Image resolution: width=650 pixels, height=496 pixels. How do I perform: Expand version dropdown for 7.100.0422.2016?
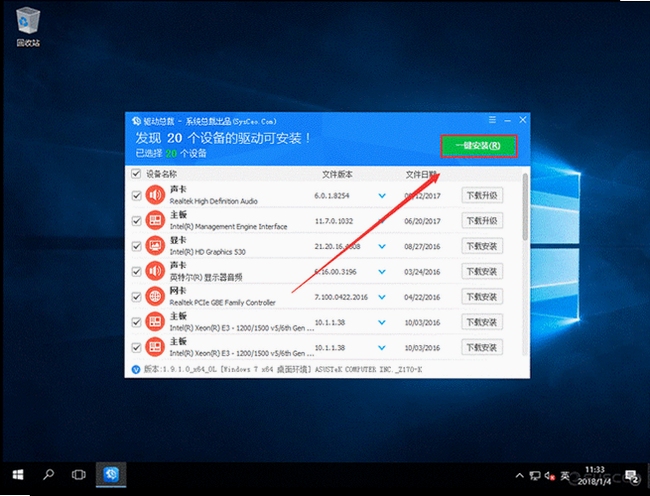tap(382, 297)
